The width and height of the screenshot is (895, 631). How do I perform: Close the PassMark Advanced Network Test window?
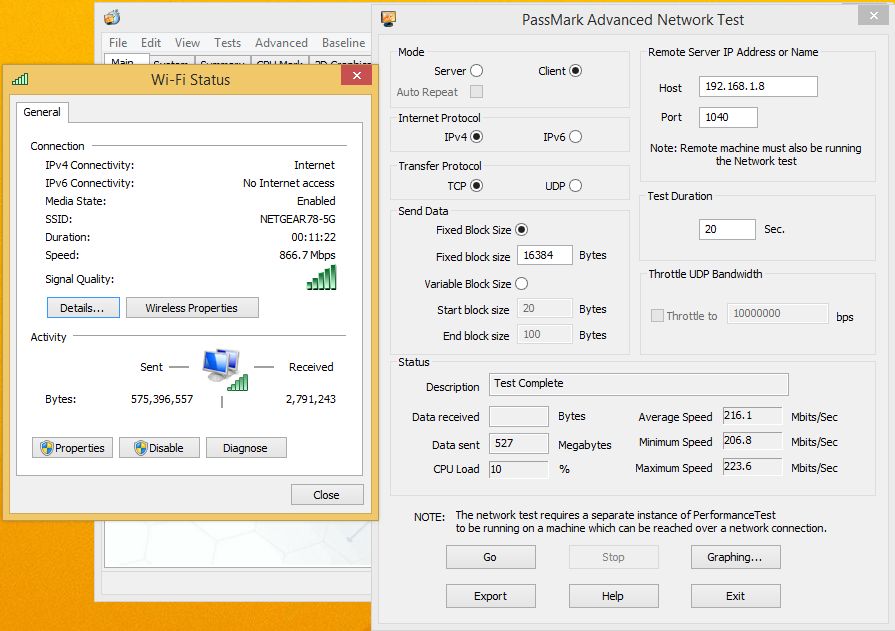pyautogui.click(x=873, y=15)
